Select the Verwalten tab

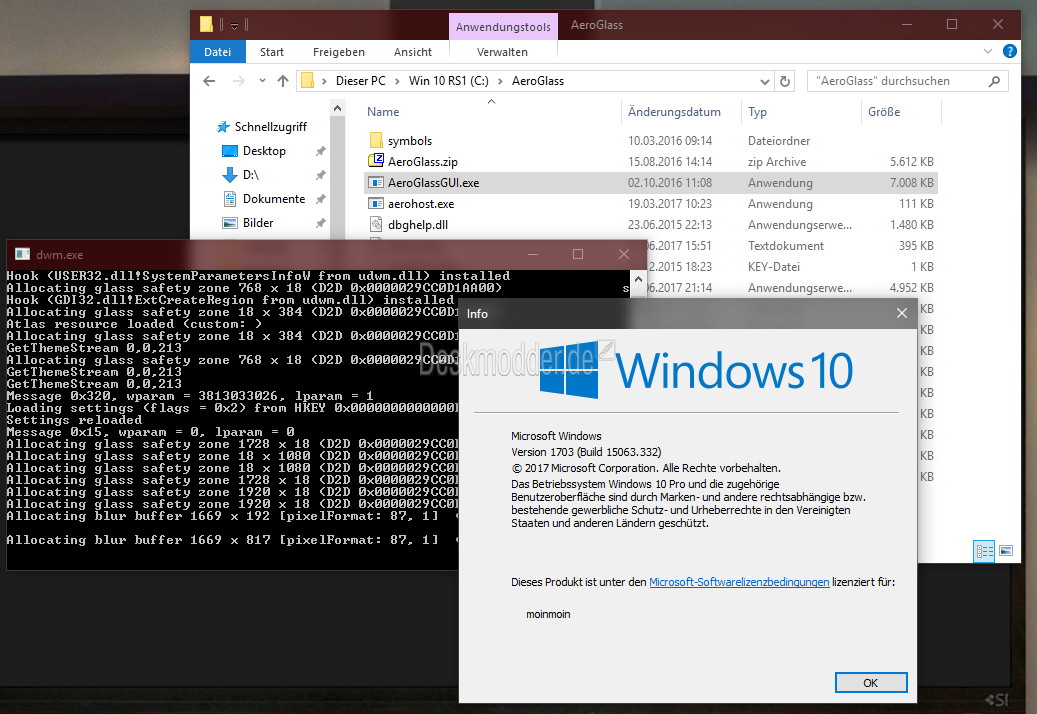(503, 52)
